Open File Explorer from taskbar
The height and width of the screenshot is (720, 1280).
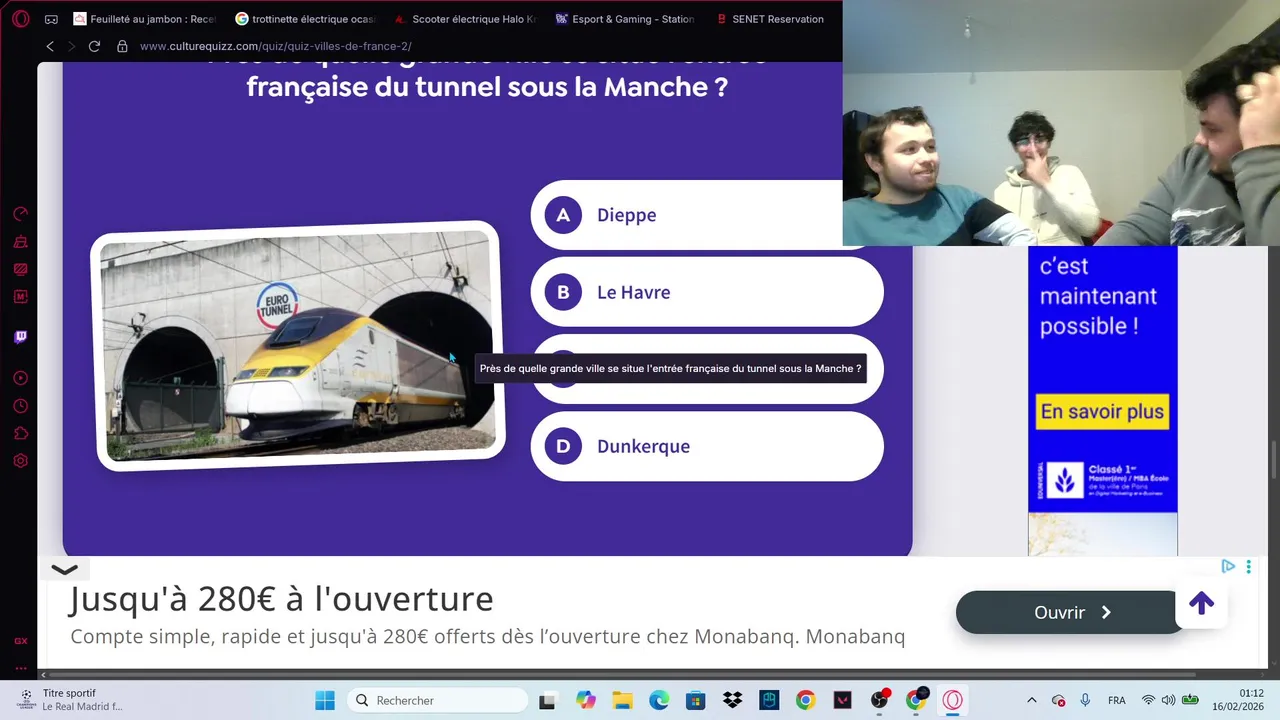coord(622,700)
